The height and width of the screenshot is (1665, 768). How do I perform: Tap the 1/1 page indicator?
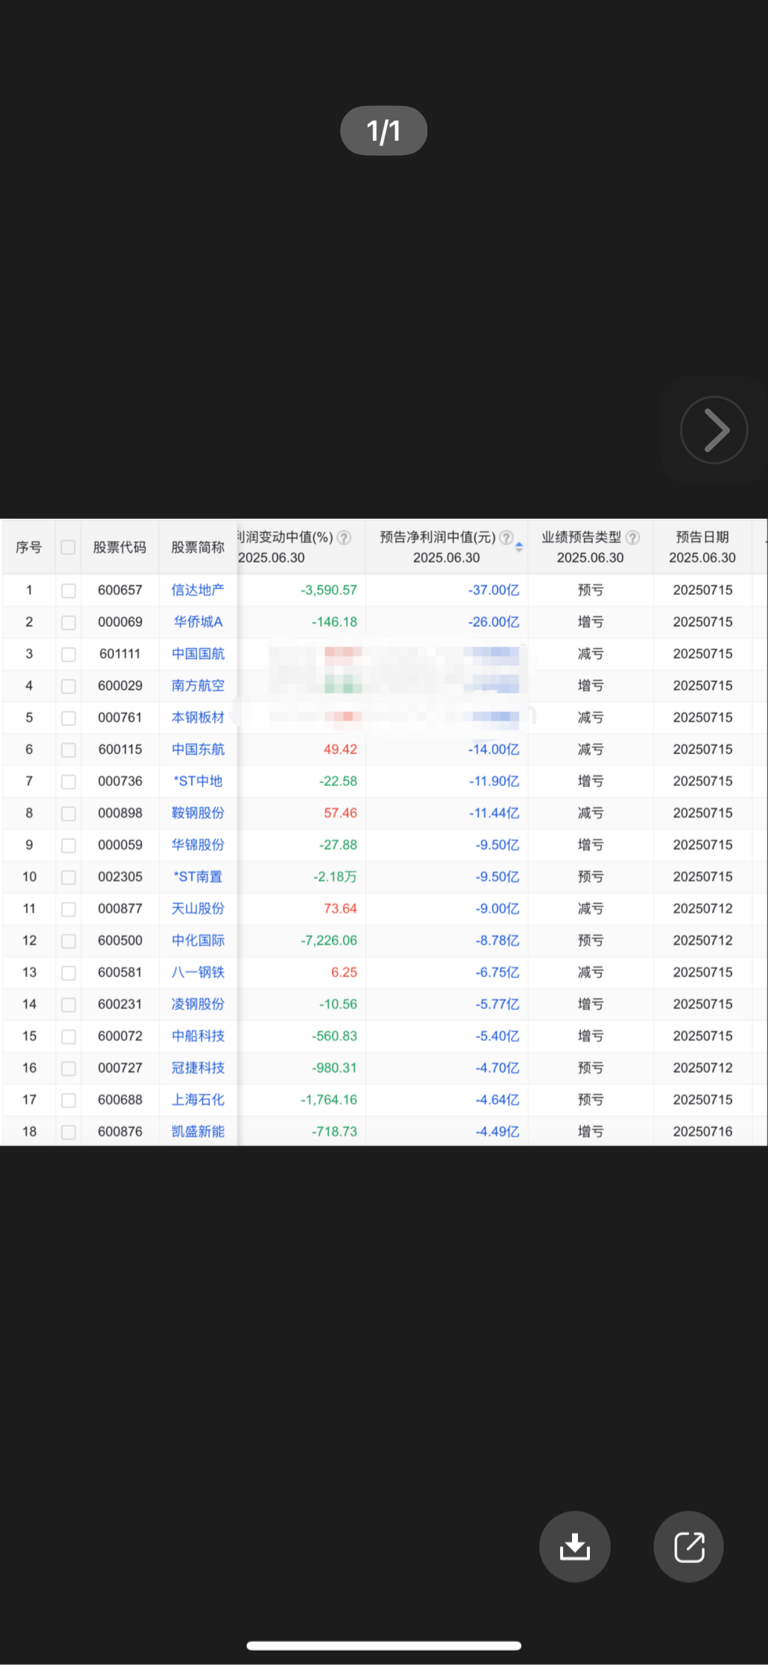[x=384, y=131]
